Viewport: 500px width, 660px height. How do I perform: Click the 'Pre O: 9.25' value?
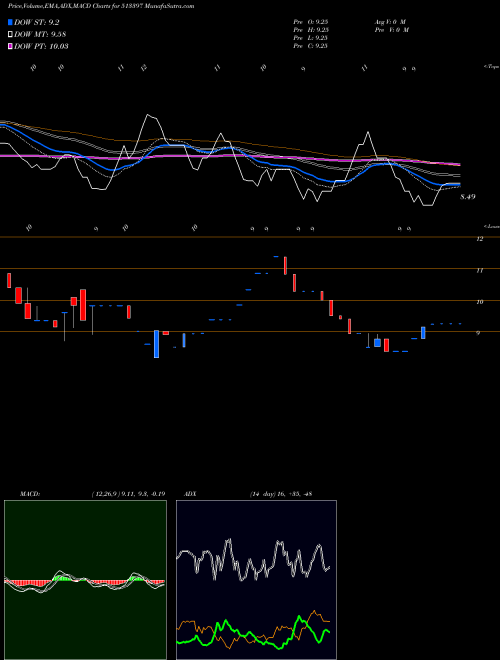[x=311, y=22]
